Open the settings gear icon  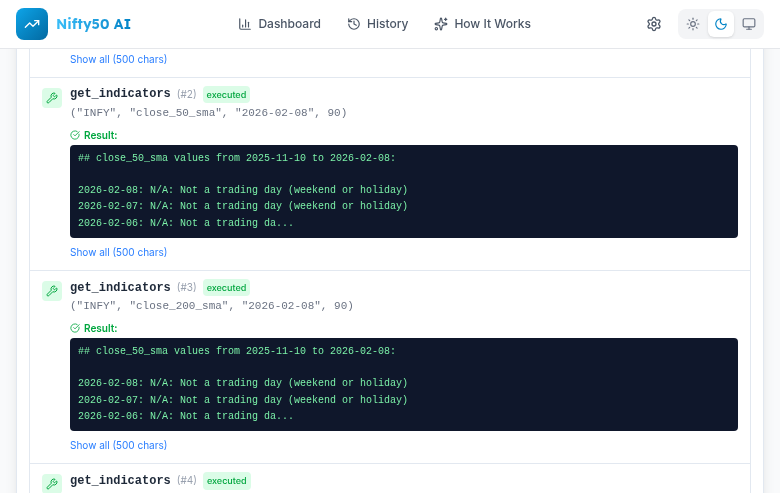click(654, 24)
